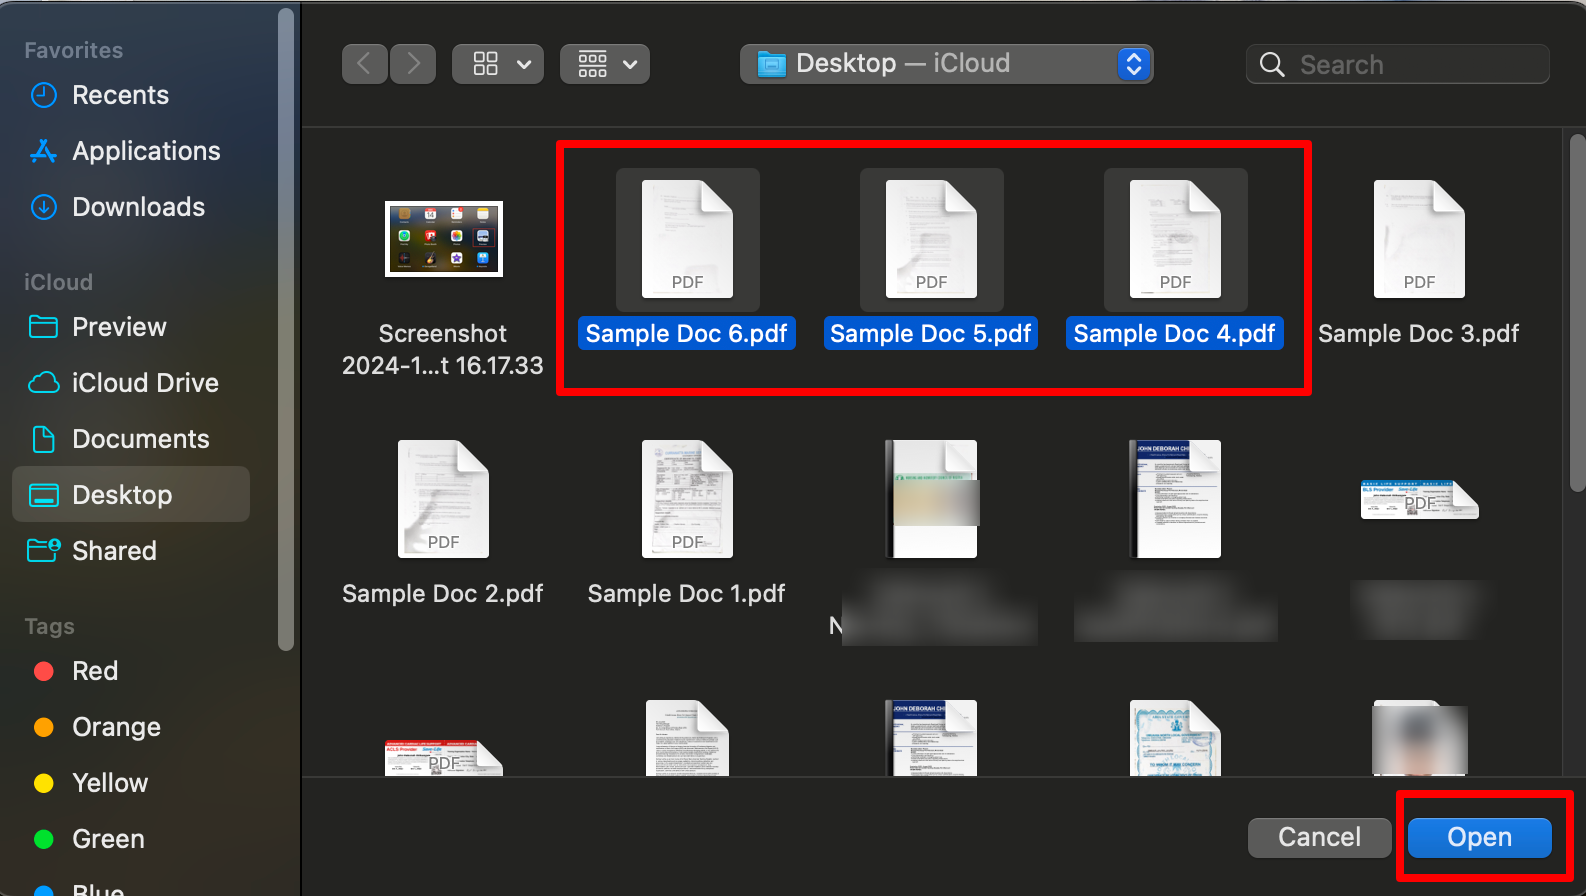Click the sidebar vertical scrollbar
1586x896 pixels.
coord(286,330)
